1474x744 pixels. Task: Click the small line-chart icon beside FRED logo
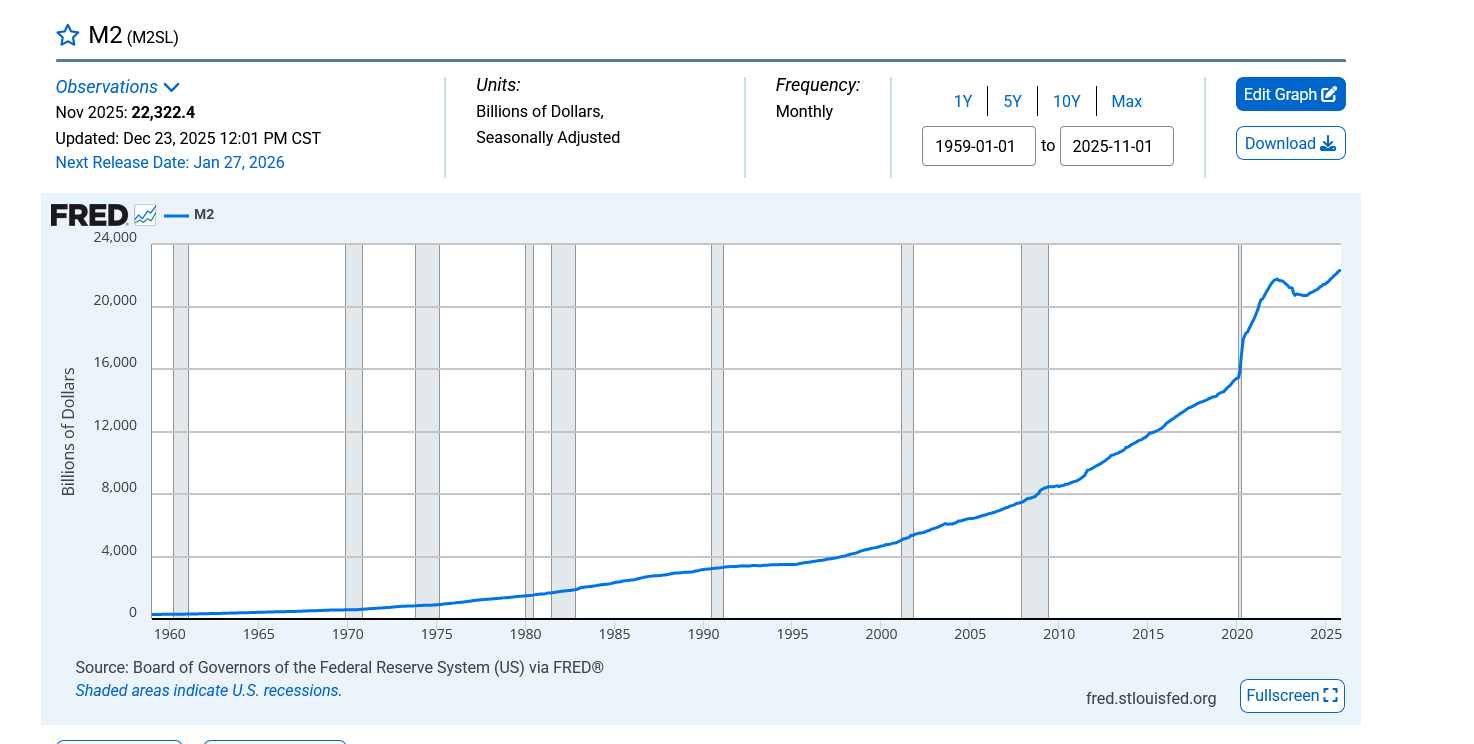point(145,215)
